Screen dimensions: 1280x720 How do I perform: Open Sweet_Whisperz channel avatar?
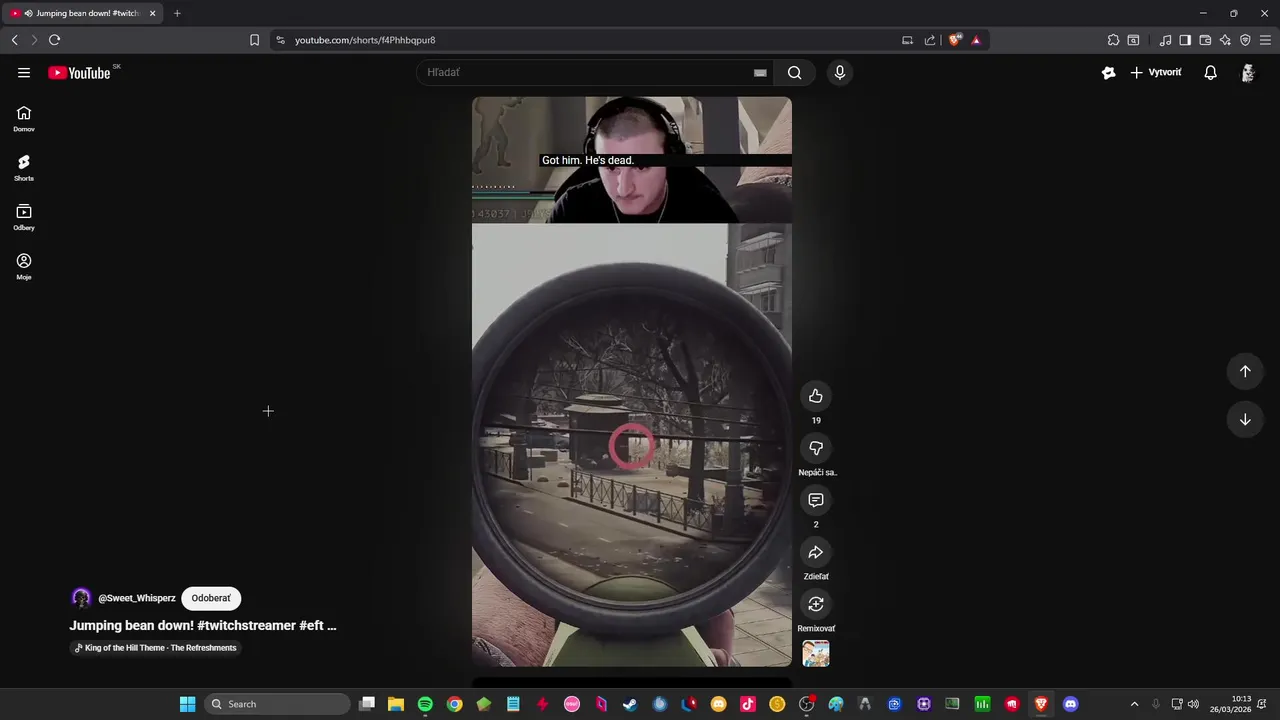pos(82,598)
